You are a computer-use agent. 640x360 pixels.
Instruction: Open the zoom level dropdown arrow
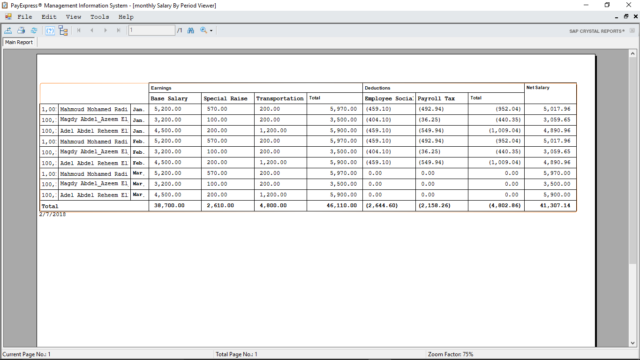click(211, 31)
